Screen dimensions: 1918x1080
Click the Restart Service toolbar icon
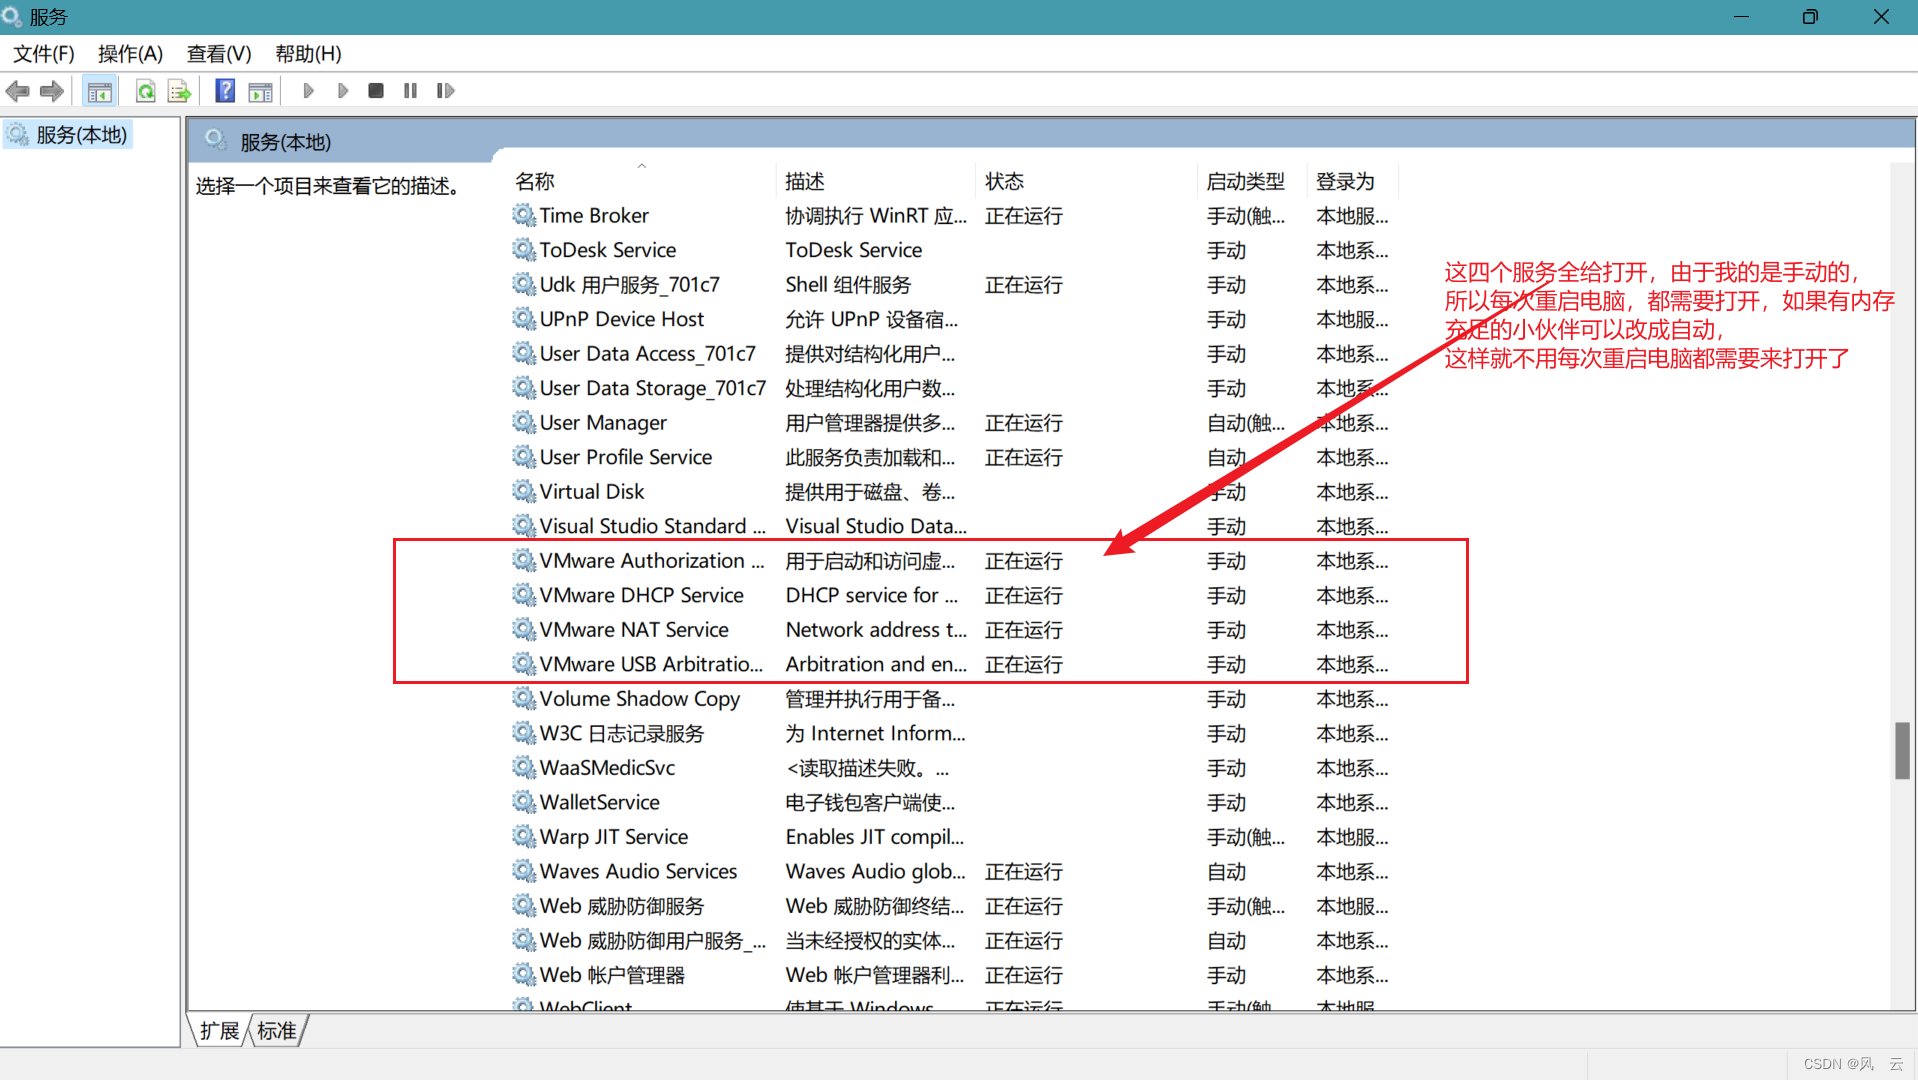click(x=445, y=91)
